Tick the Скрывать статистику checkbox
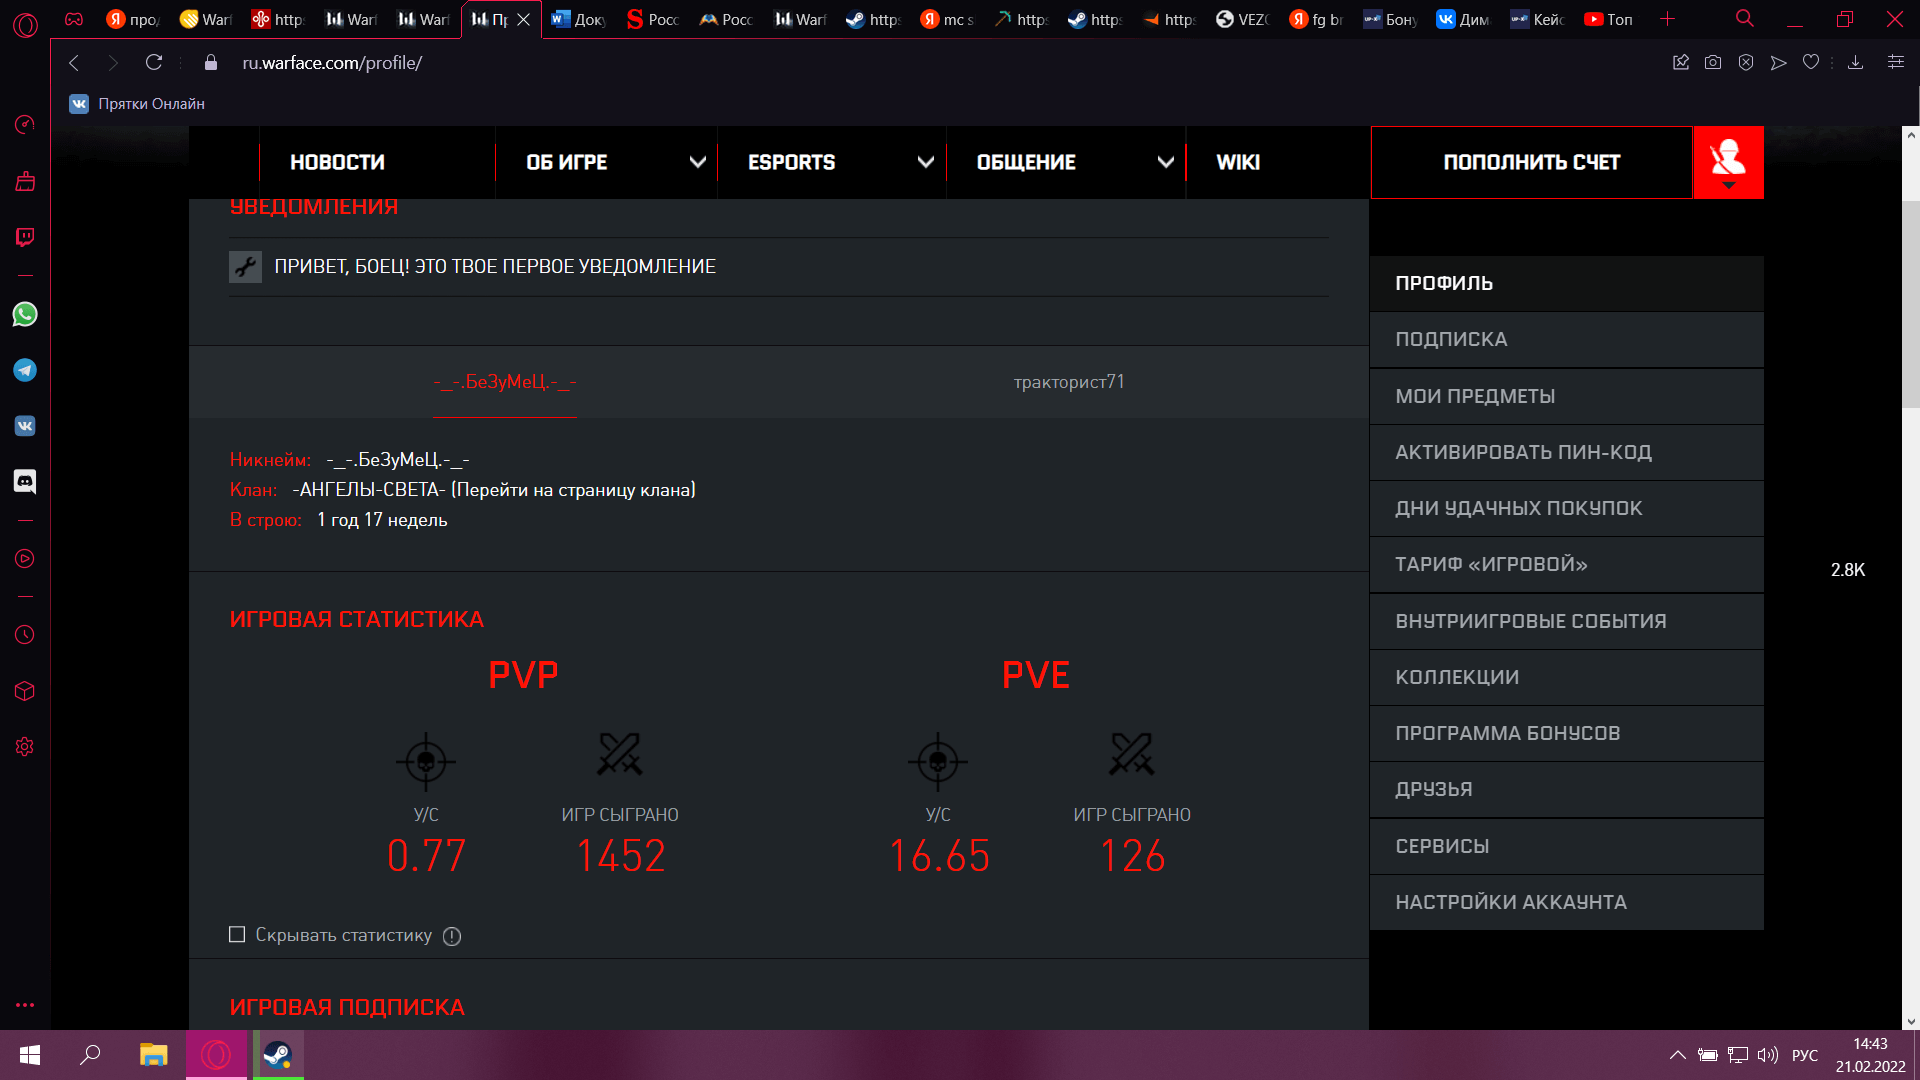This screenshot has height=1080, width=1920. (x=237, y=934)
